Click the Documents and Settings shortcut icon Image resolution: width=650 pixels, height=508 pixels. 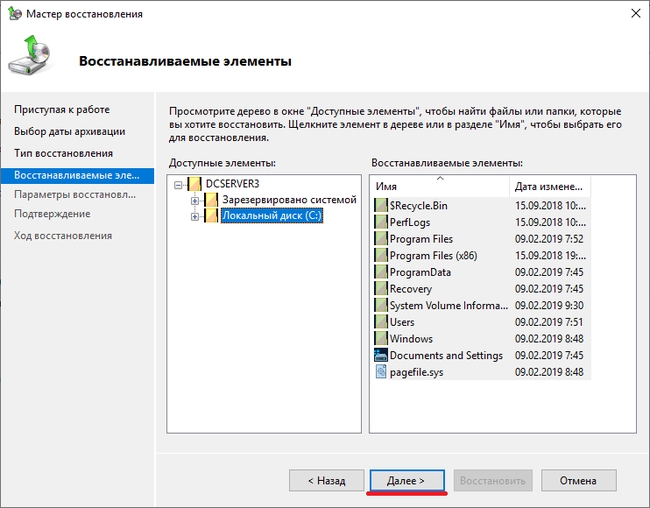[381, 355]
